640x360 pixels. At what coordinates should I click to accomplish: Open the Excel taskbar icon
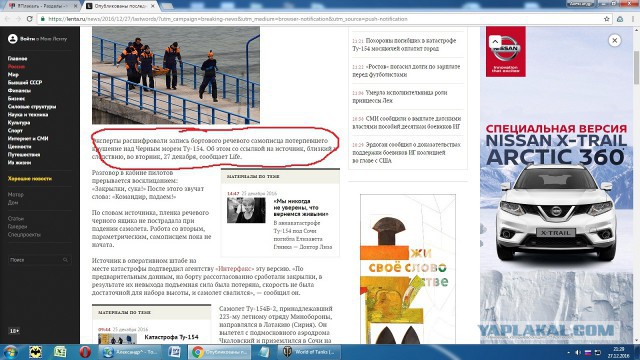pyautogui.click(x=60, y=352)
